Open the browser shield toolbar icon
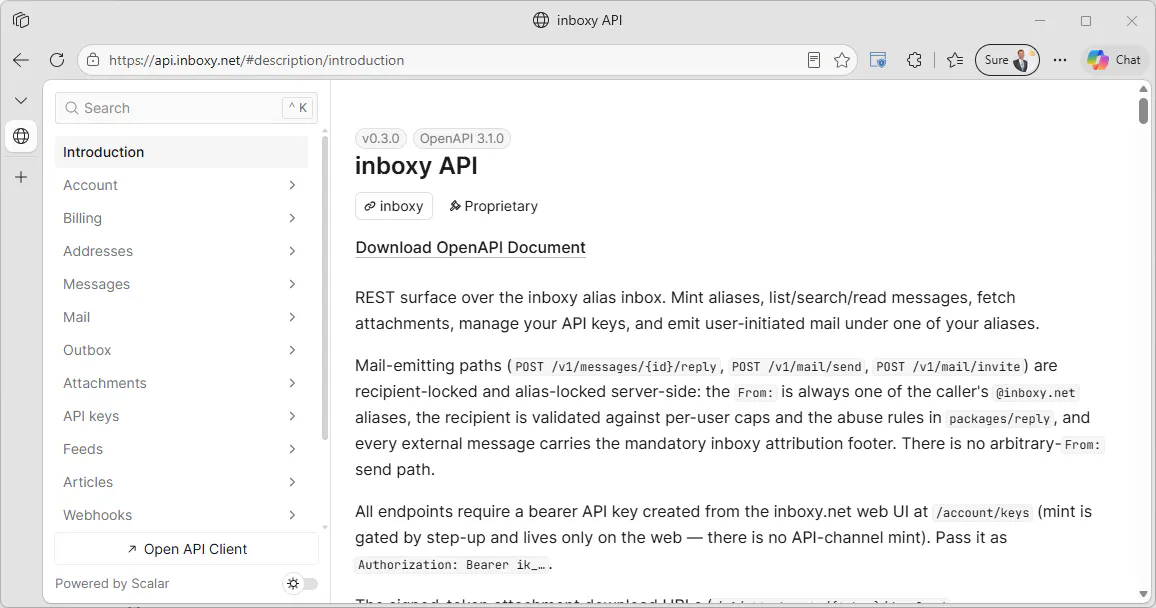 [x=878, y=60]
